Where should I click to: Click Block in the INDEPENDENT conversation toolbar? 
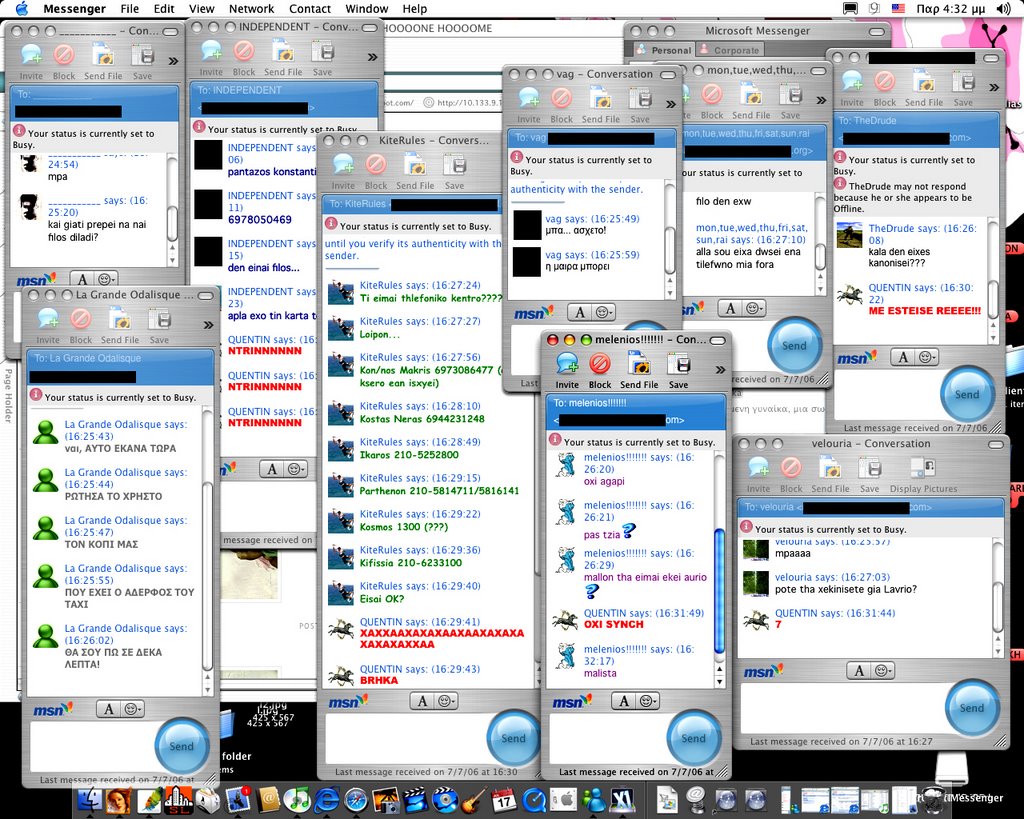coord(244,58)
